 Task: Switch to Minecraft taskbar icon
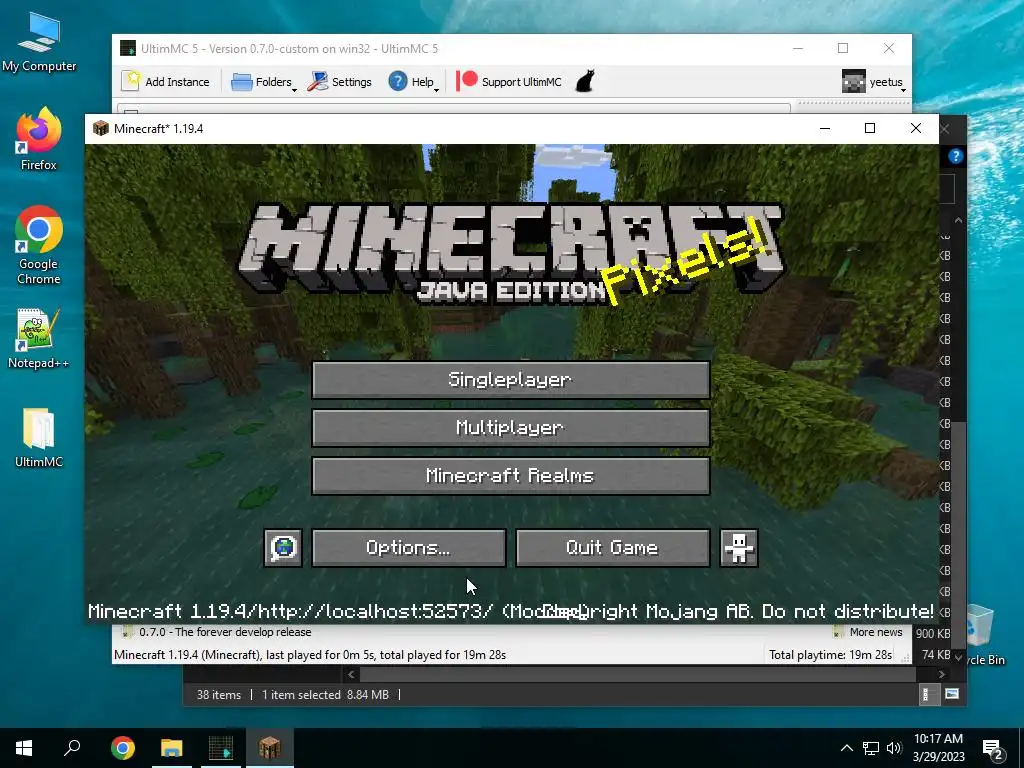coord(270,748)
